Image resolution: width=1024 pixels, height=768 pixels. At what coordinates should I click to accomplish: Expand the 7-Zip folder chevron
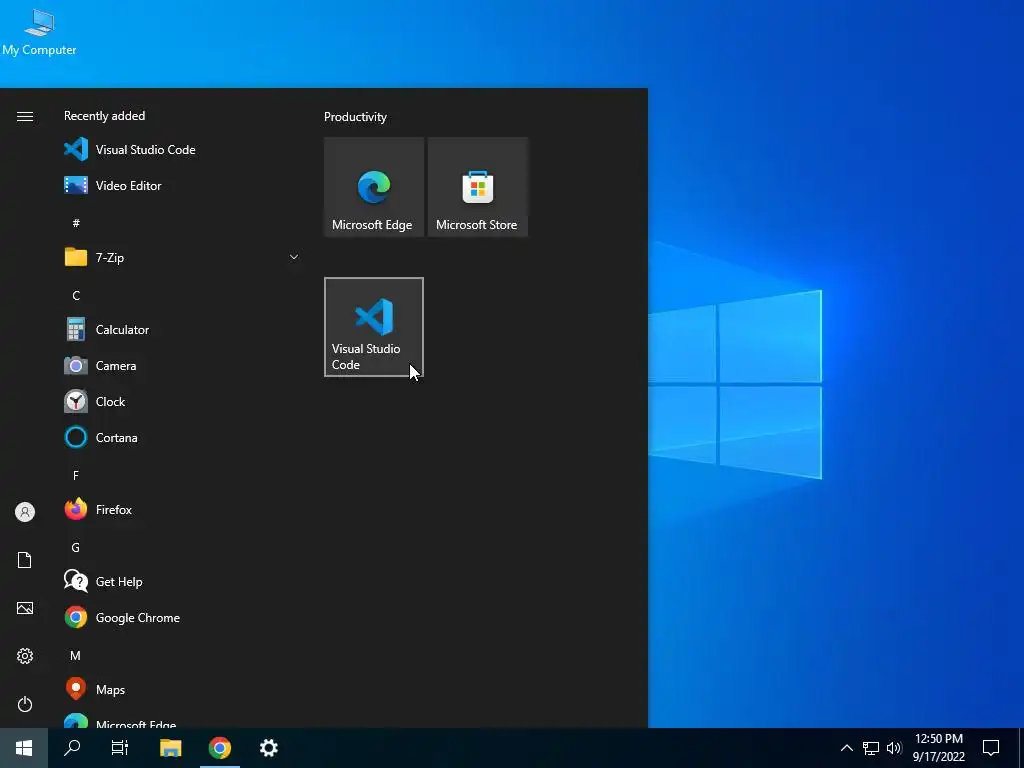294,257
